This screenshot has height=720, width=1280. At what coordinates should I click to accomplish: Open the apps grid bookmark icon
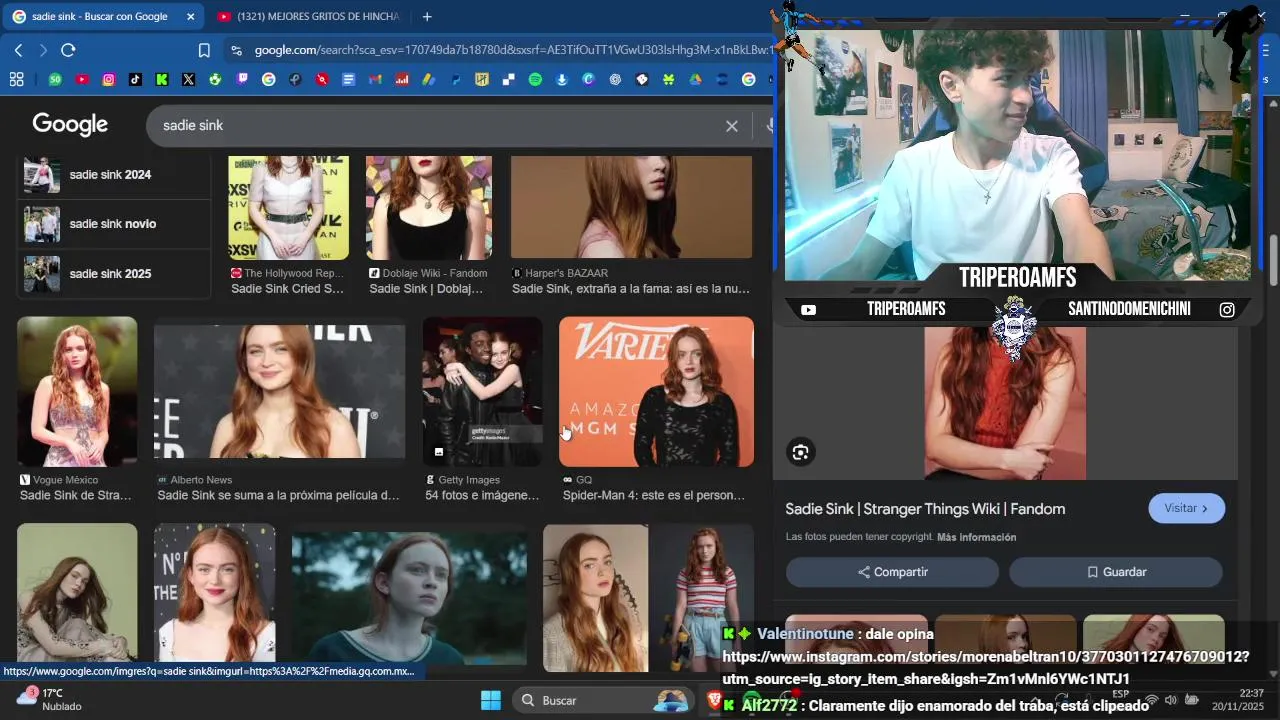pos(16,79)
